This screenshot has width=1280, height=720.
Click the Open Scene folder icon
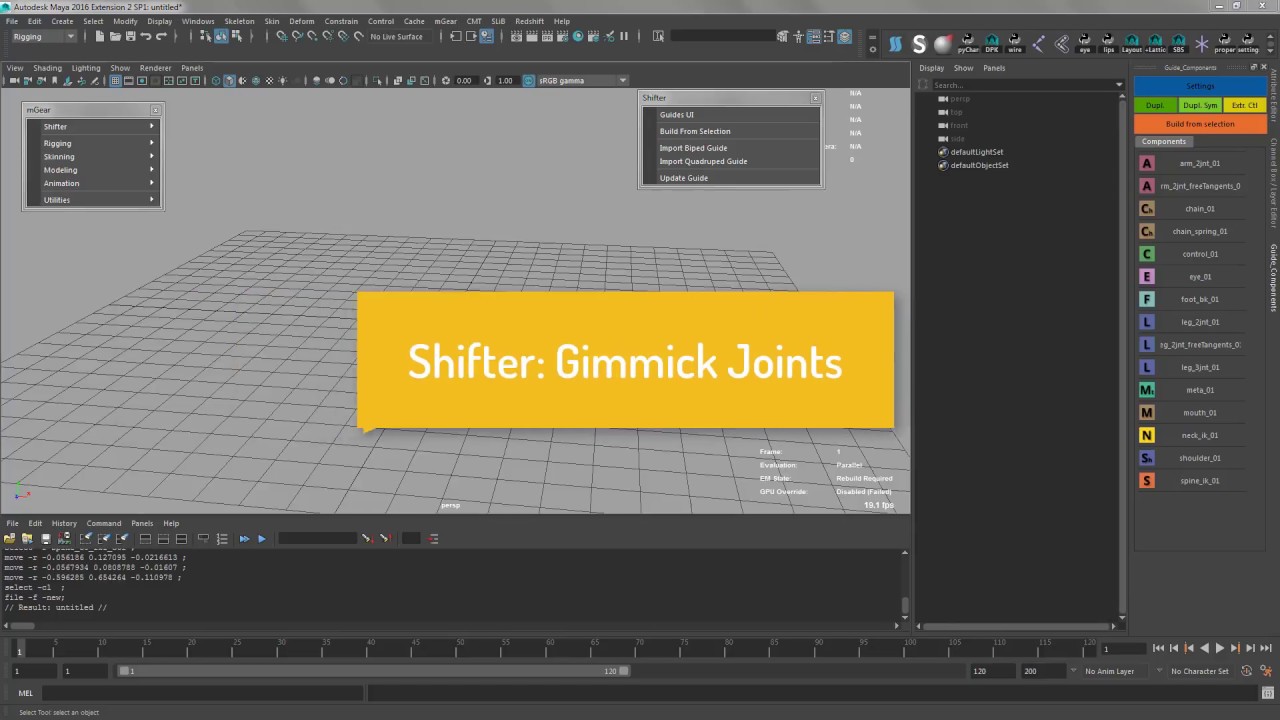(115, 36)
